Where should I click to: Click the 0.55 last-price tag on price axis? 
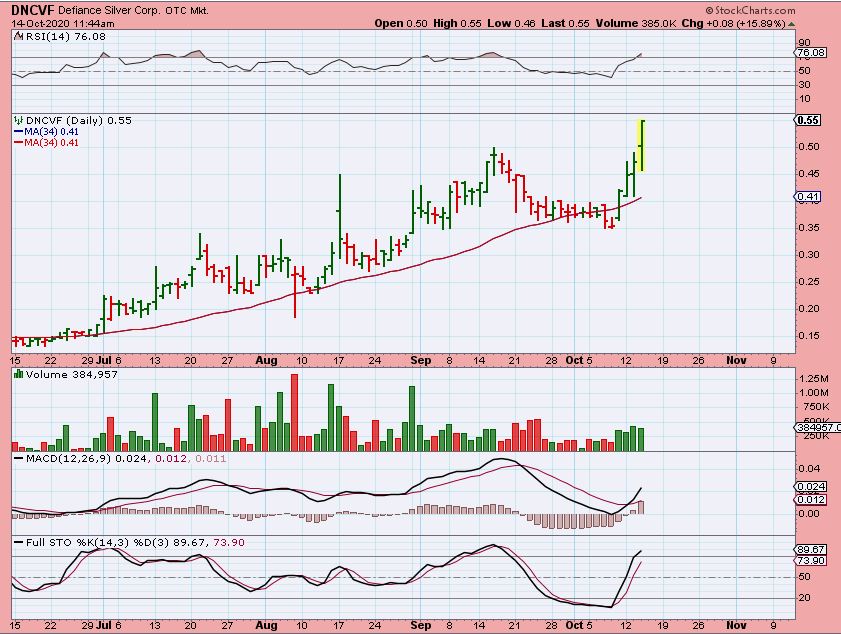coord(808,120)
